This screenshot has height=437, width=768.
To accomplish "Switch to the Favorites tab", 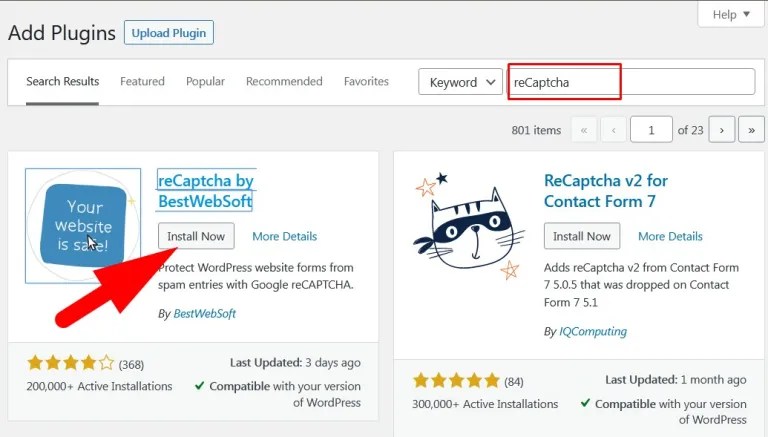I will click(x=366, y=81).
